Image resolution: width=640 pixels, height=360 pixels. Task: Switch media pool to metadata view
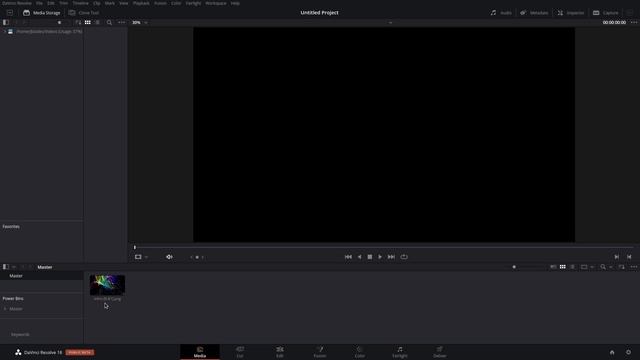(553, 267)
